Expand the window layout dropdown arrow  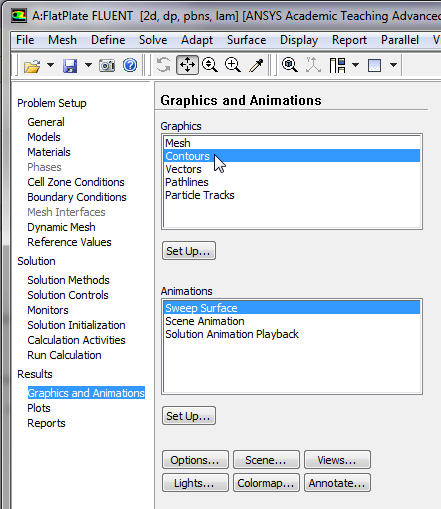[356, 65]
